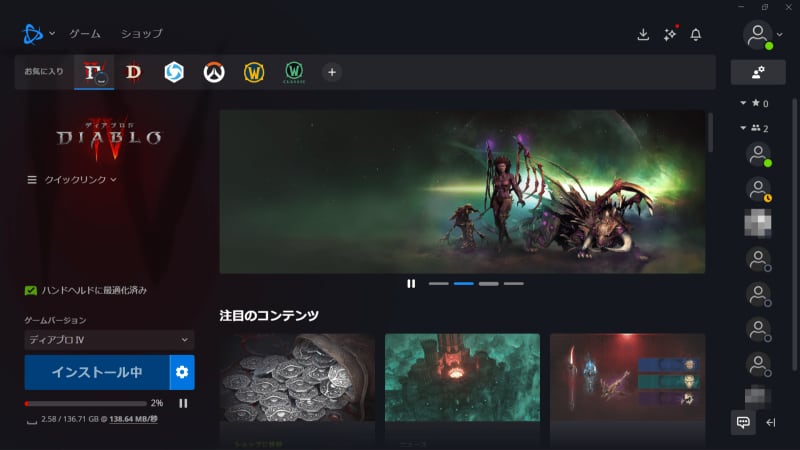This screenshot has height=450, width=800.
Task: Open the add friend settings button
Action: (x=757, y=72)
